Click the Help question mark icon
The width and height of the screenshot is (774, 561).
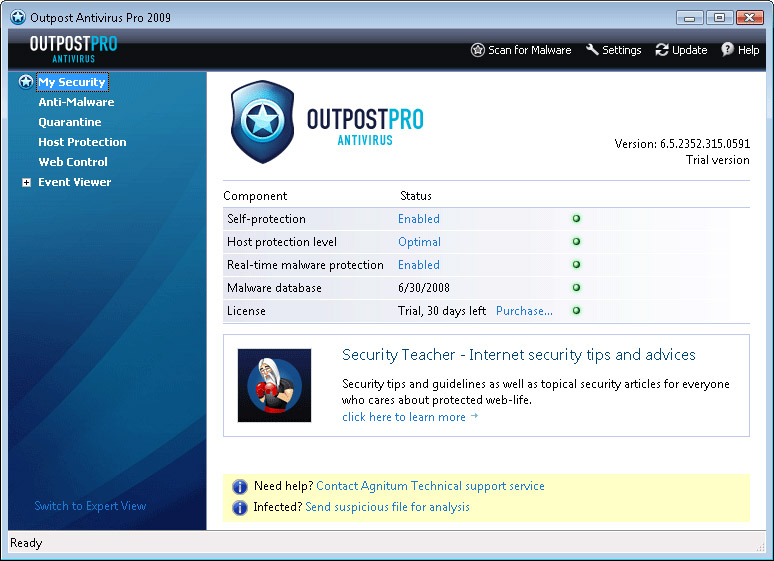[x=727, y=49]
